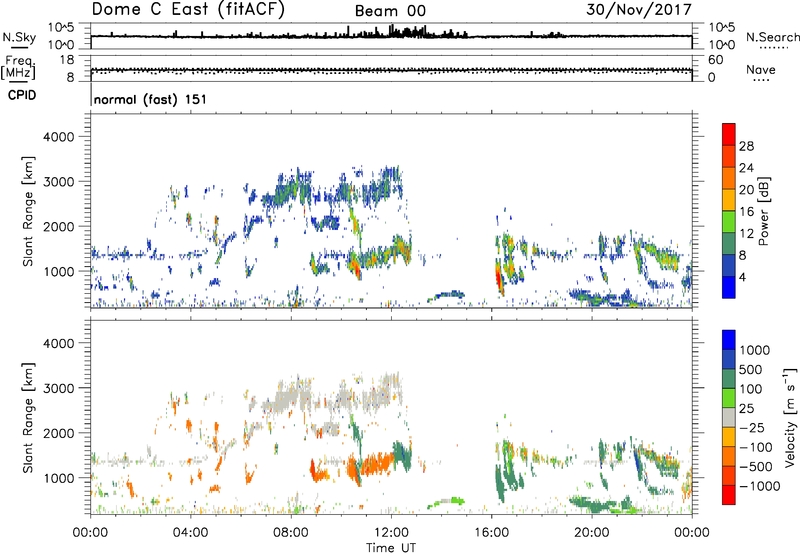The image size is (800, 554).
Task: Click the orange segment of Velocity colorbar
Action: click(729, 457)
